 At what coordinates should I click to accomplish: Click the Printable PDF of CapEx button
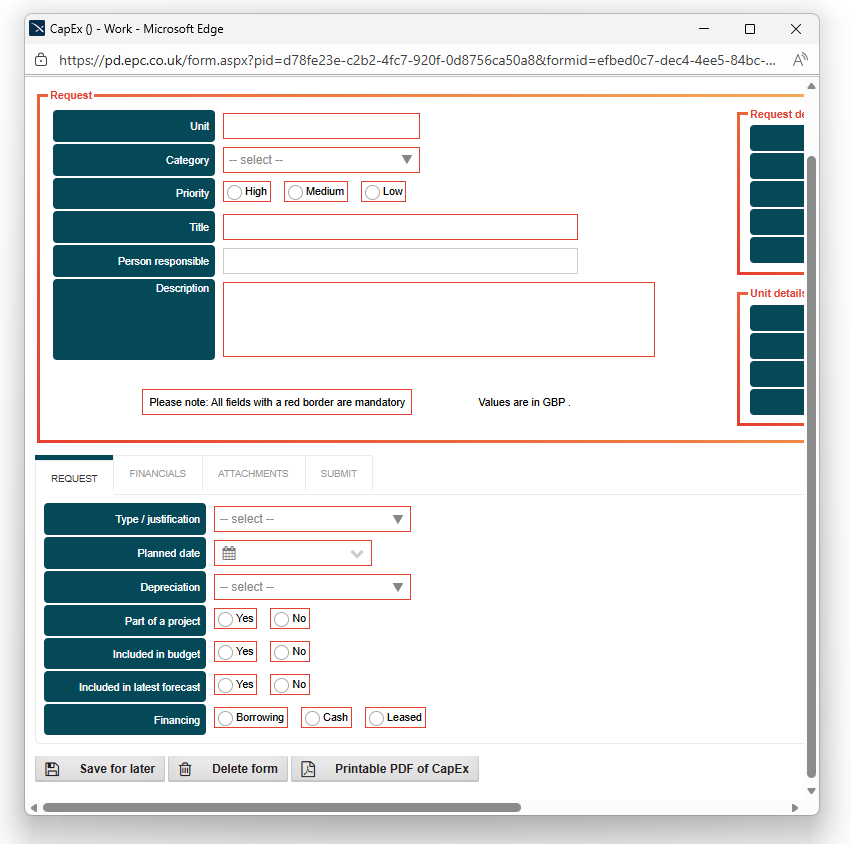(x=385, y=769)
